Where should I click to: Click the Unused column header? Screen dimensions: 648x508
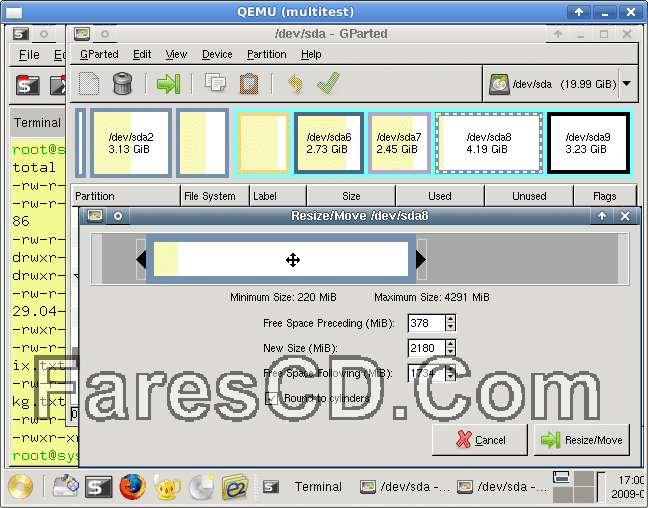(x=529, y=196)
